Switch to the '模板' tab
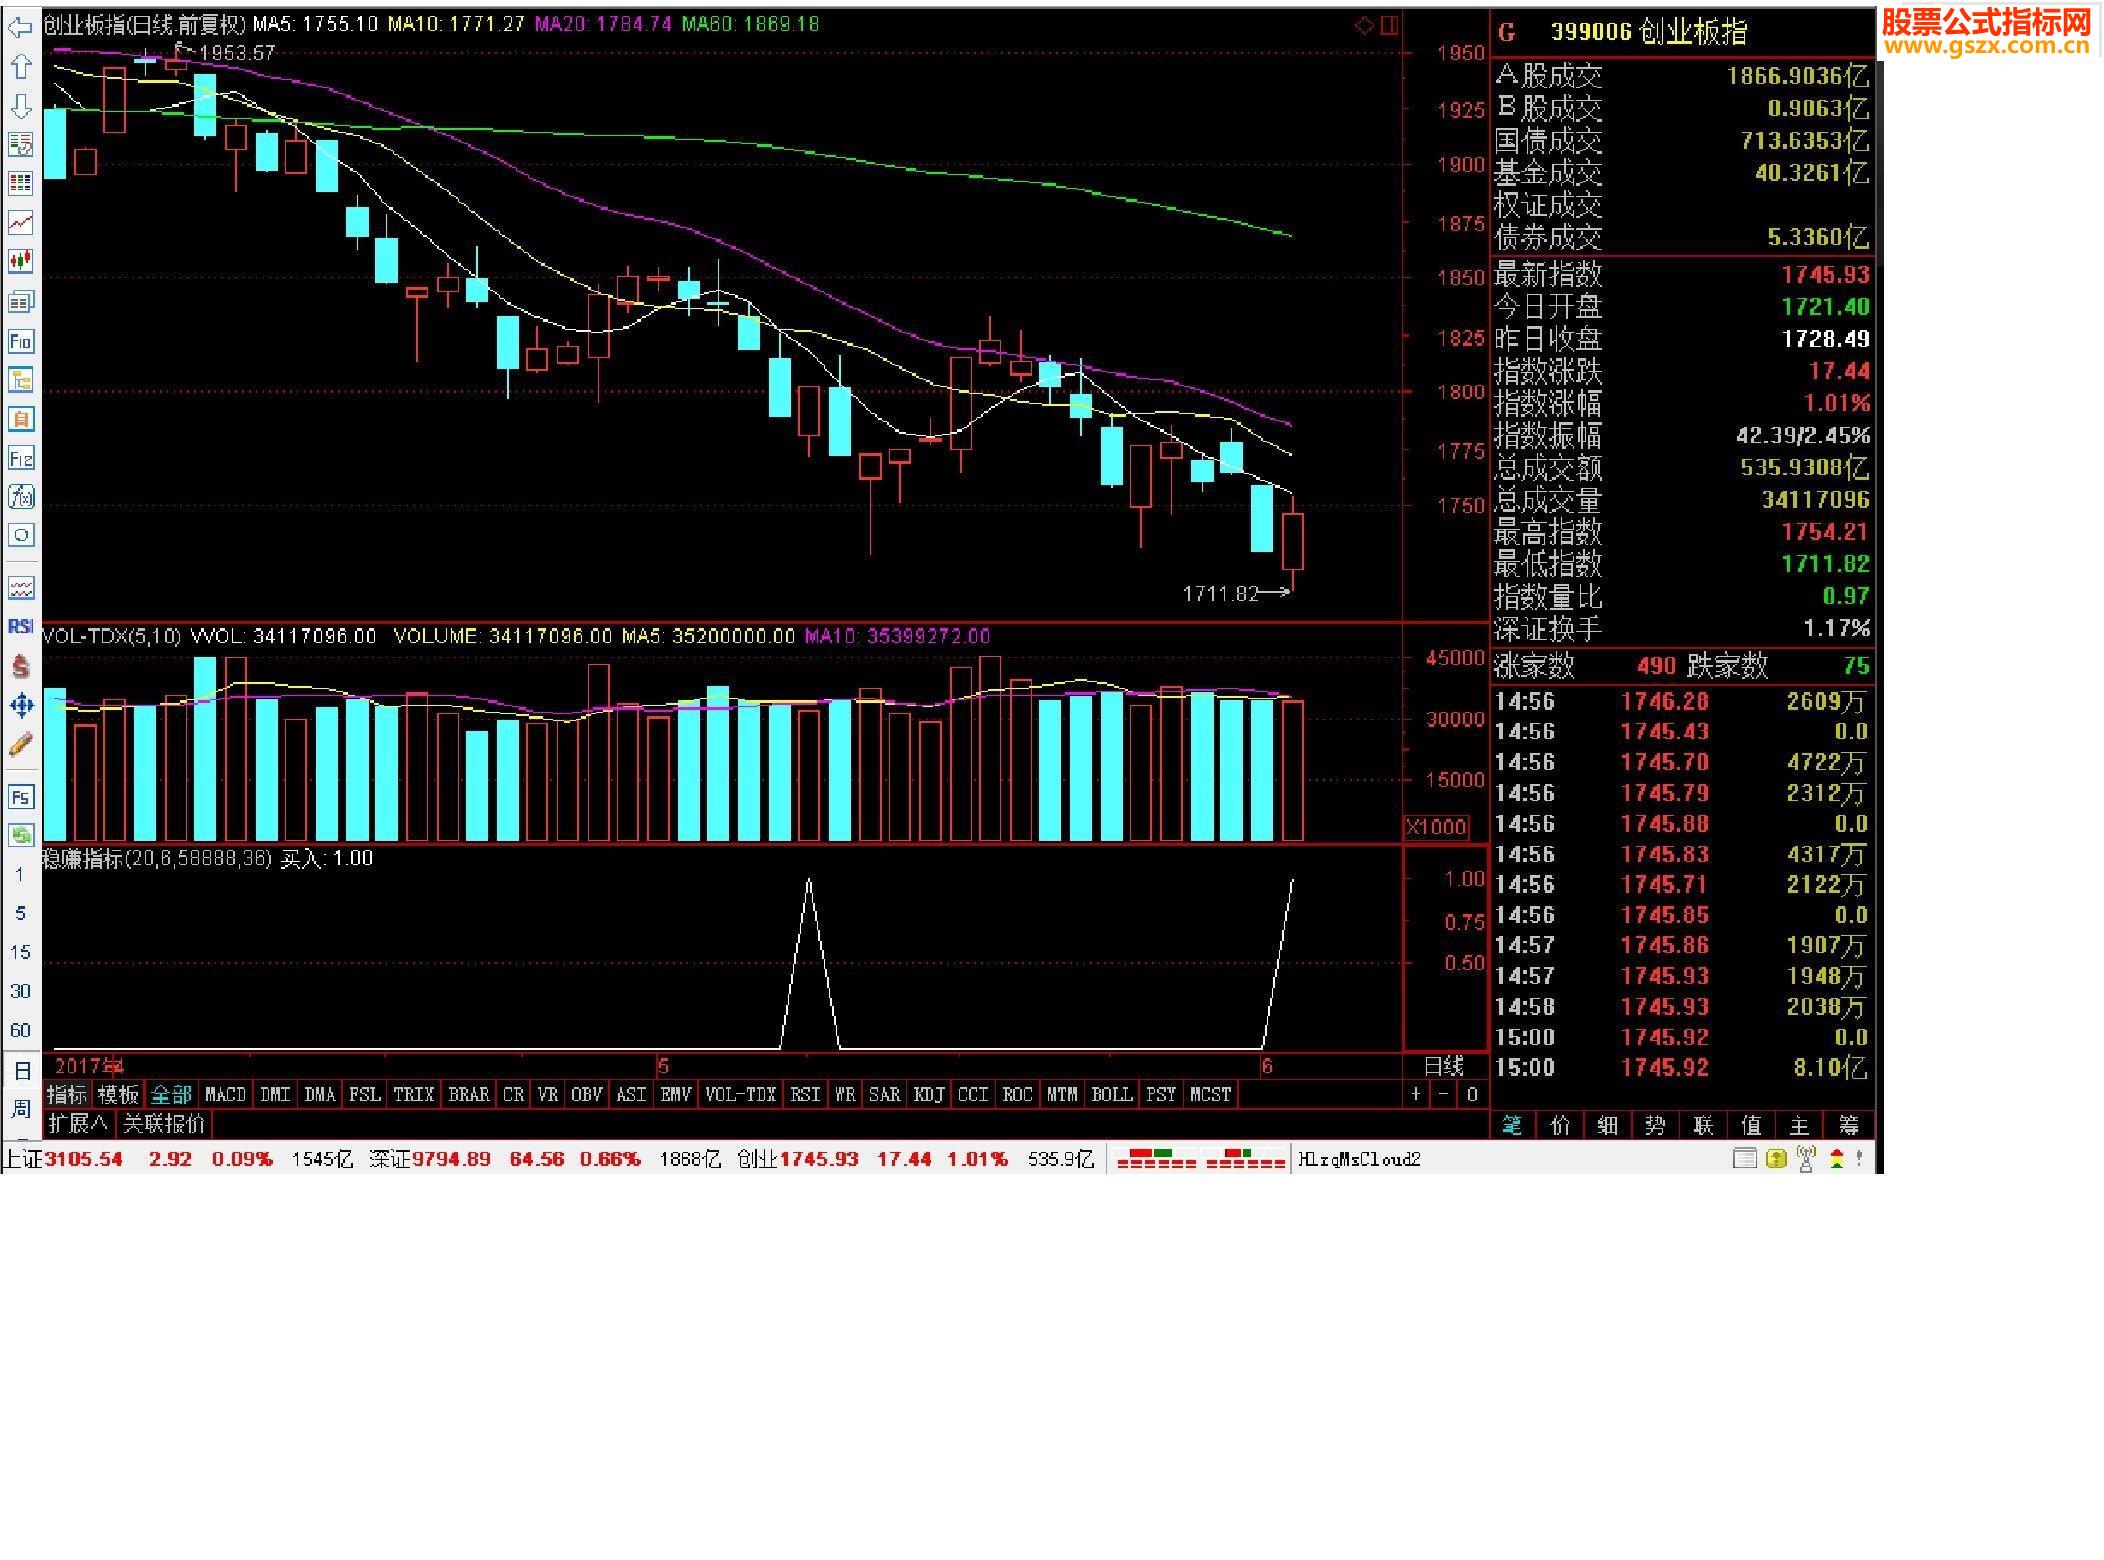 tap(118, 1095)
